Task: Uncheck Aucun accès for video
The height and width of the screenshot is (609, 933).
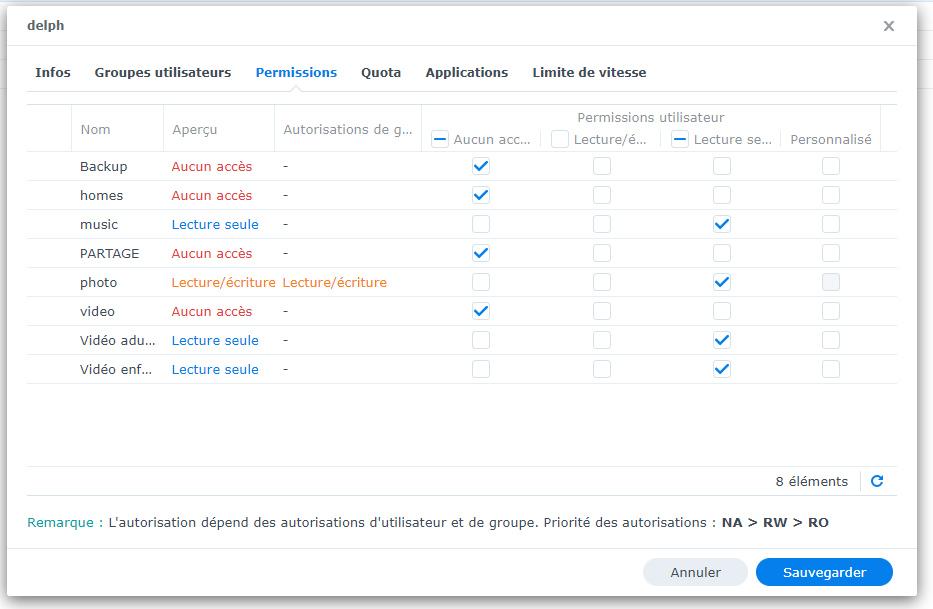Action: coord(481,311)
